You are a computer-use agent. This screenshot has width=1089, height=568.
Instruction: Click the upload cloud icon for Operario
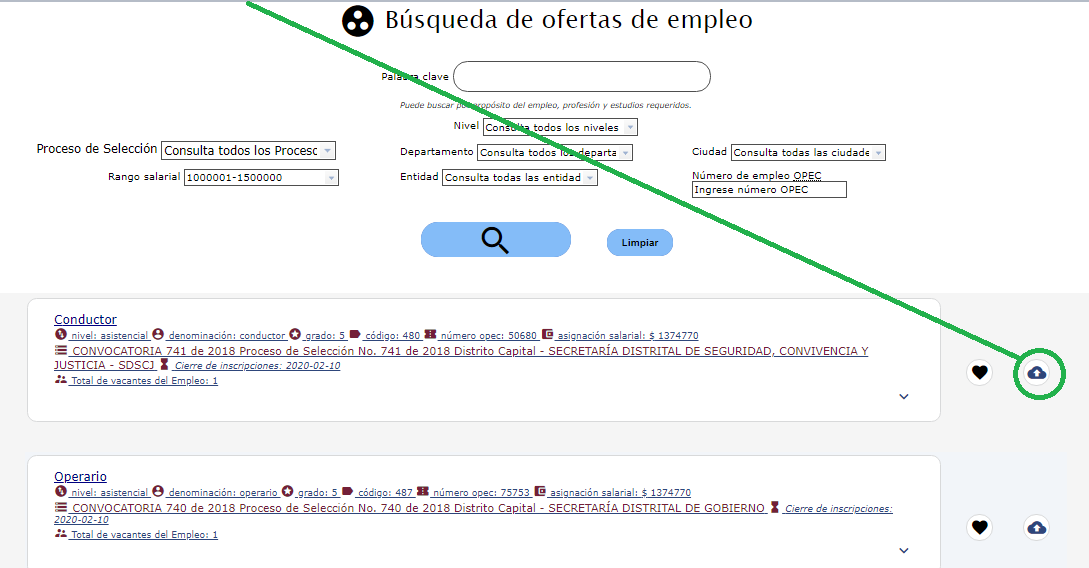(1037, 527)
